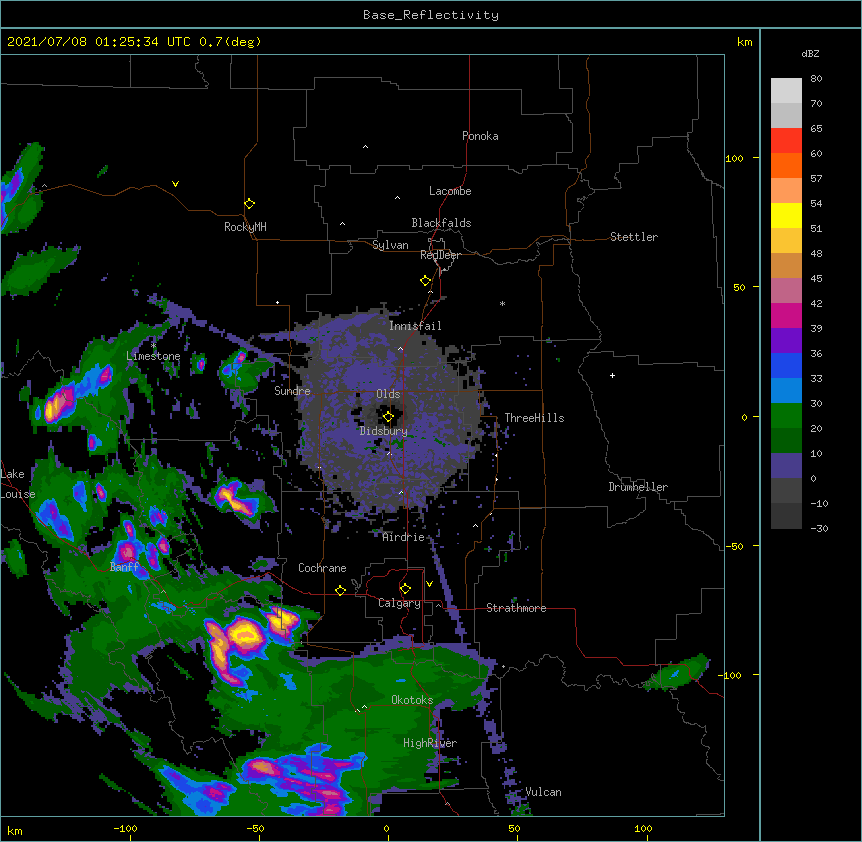Select the white asterisk marker above Limestone

coord(153,345)
